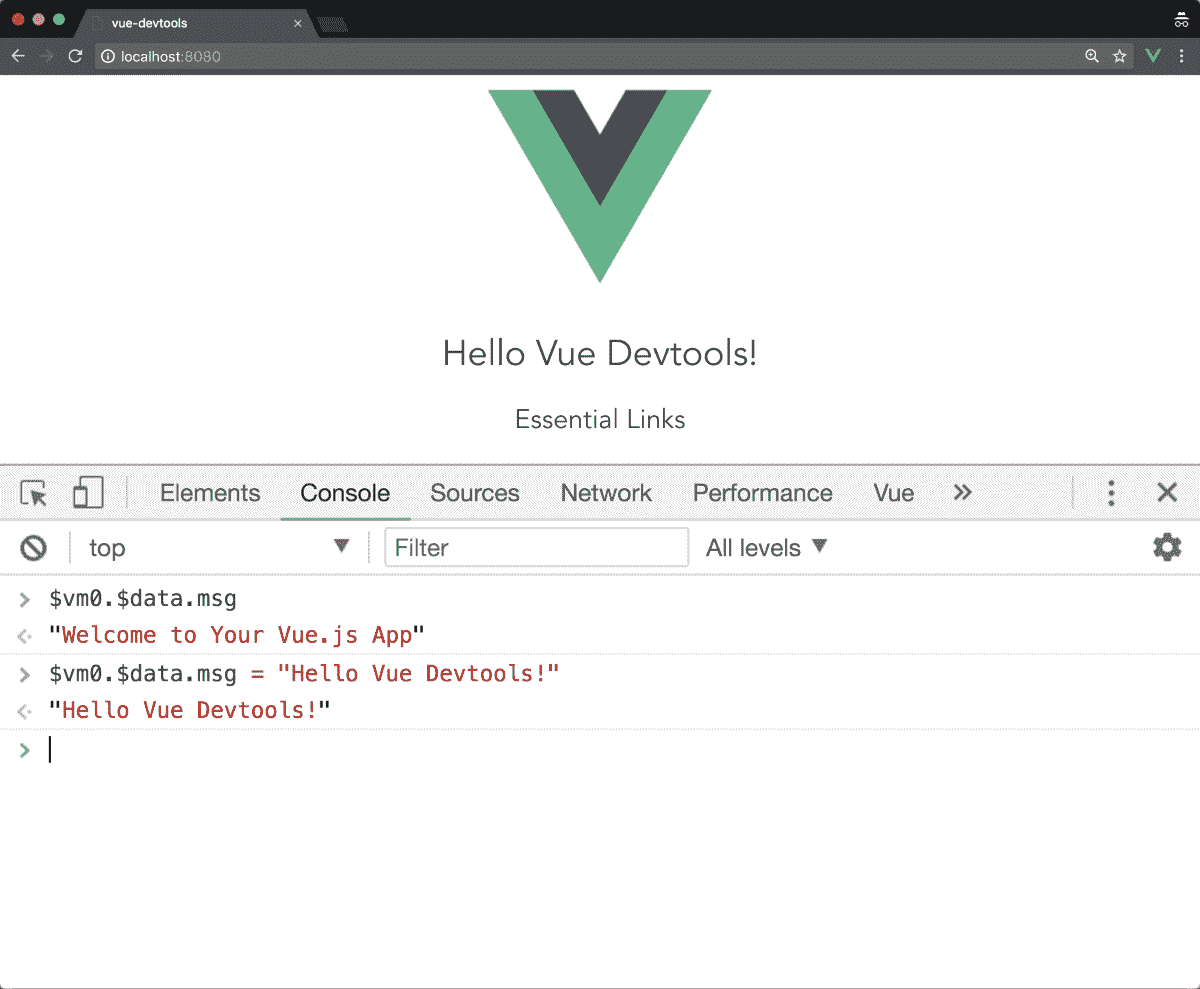Focus the console Filter field

[x=537, y=547]
